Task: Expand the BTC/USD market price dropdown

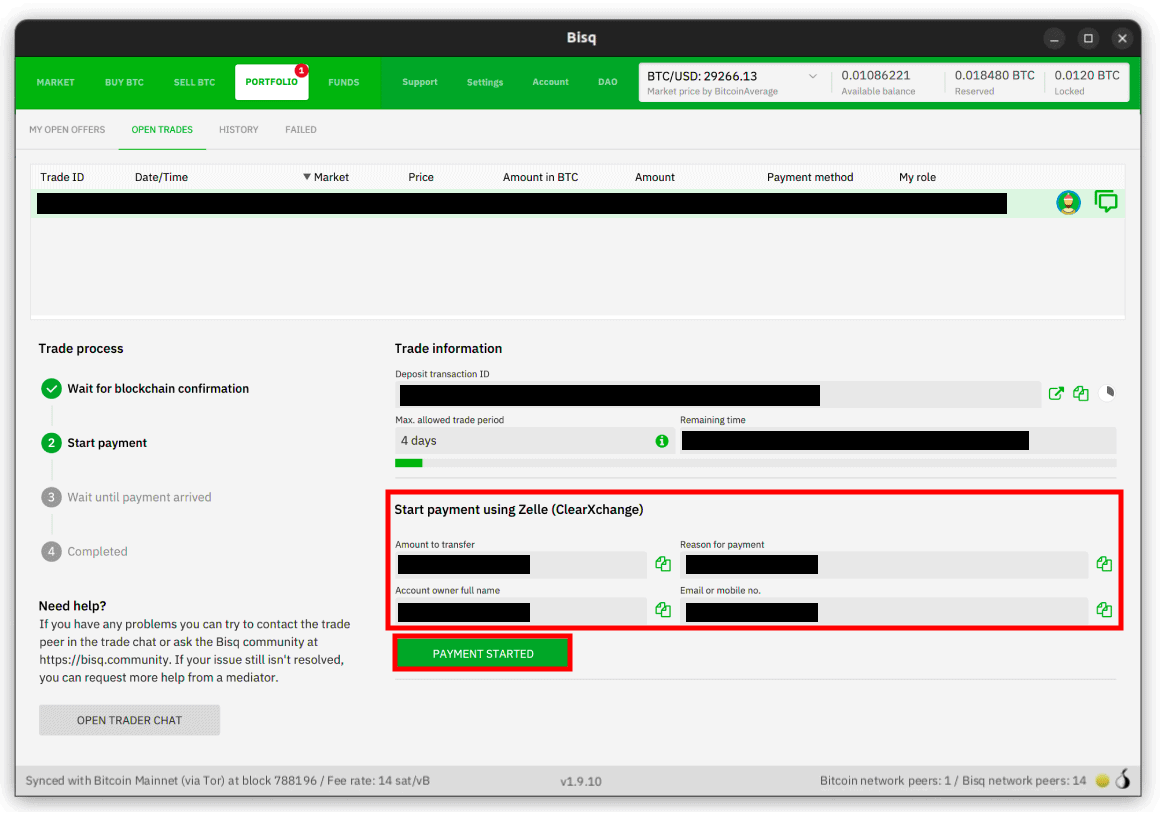Action: coord(812,76)
